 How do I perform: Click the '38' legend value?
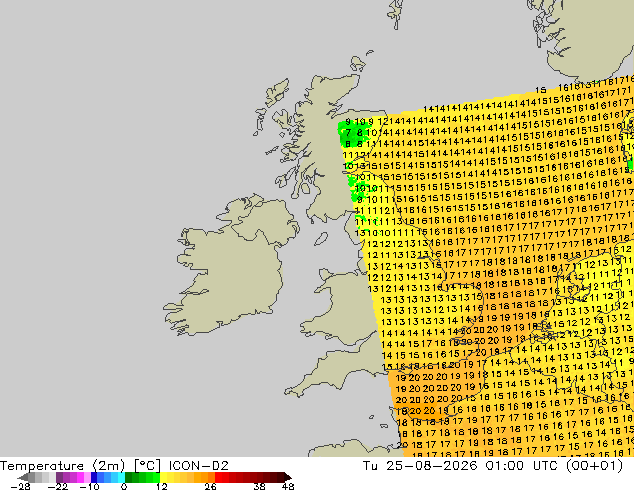click(x=260, y=486)
